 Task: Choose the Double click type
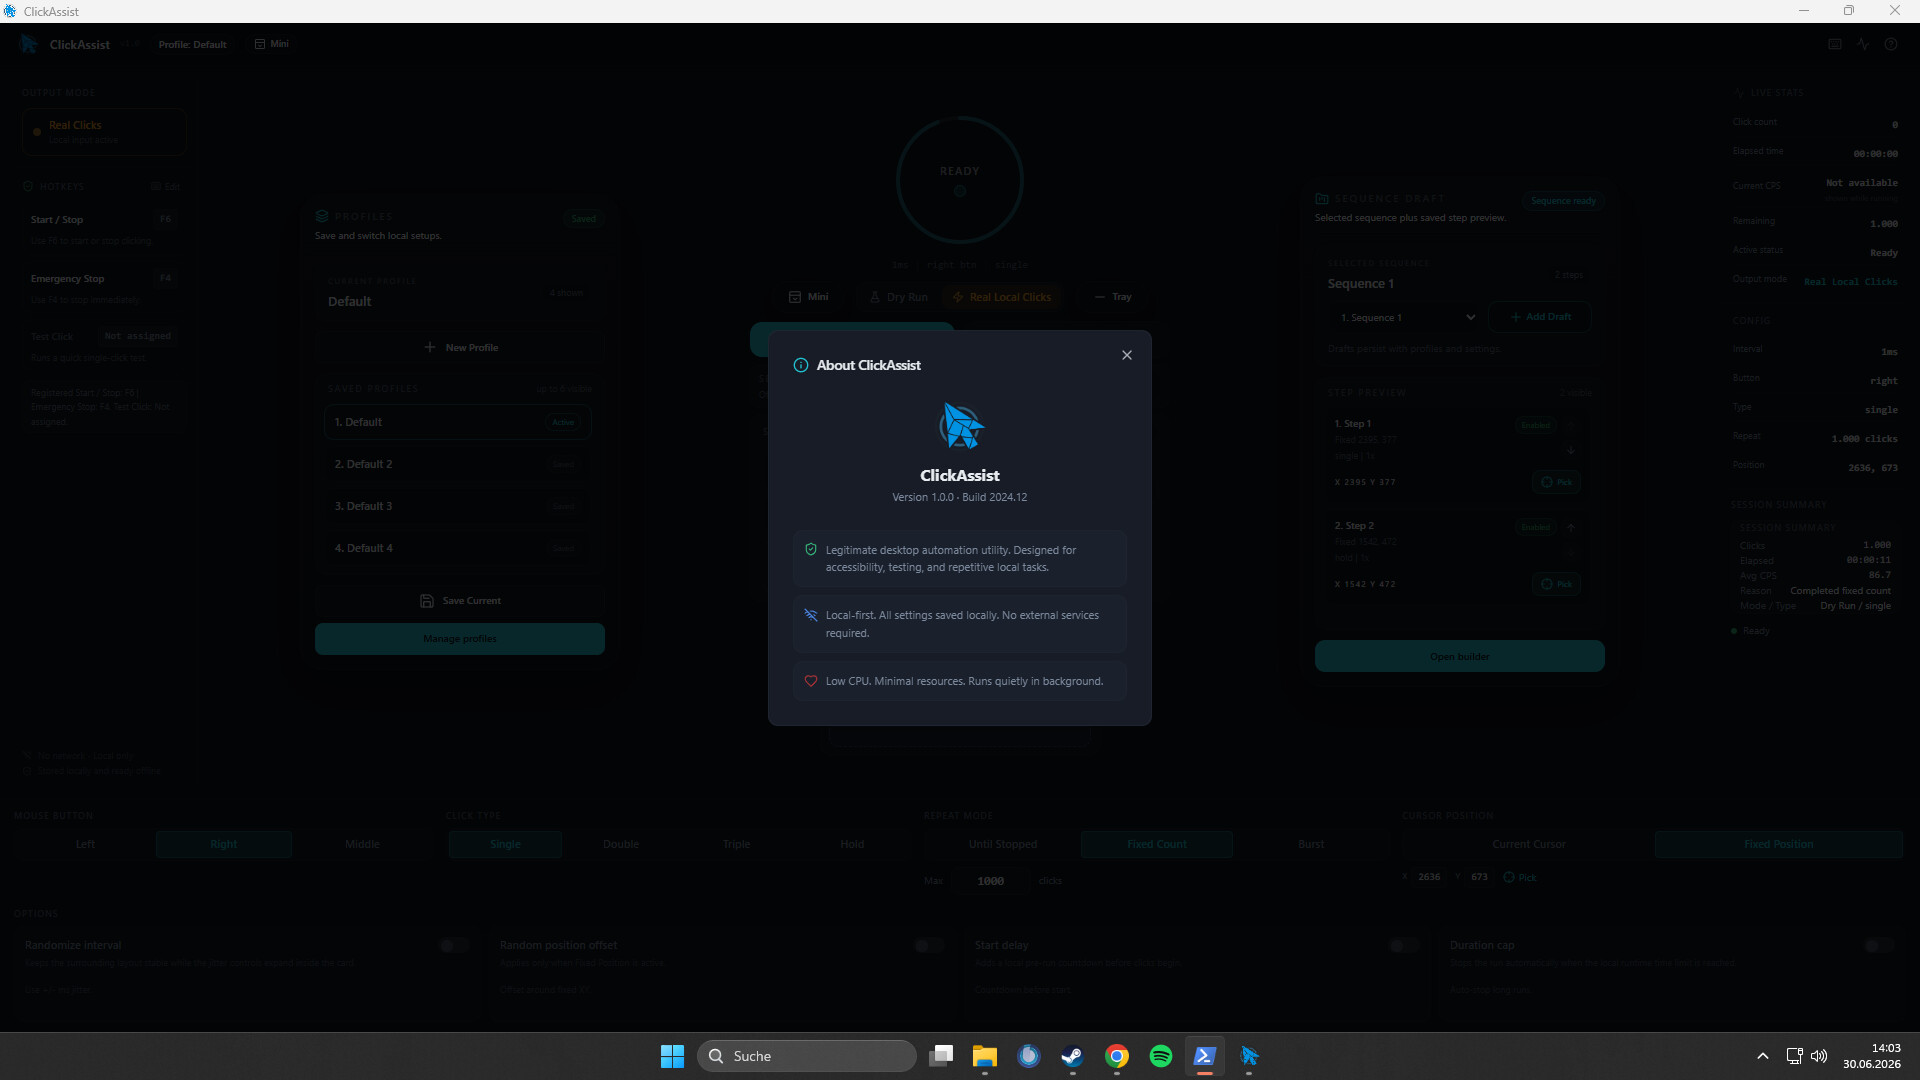click(x=621, y=844)
